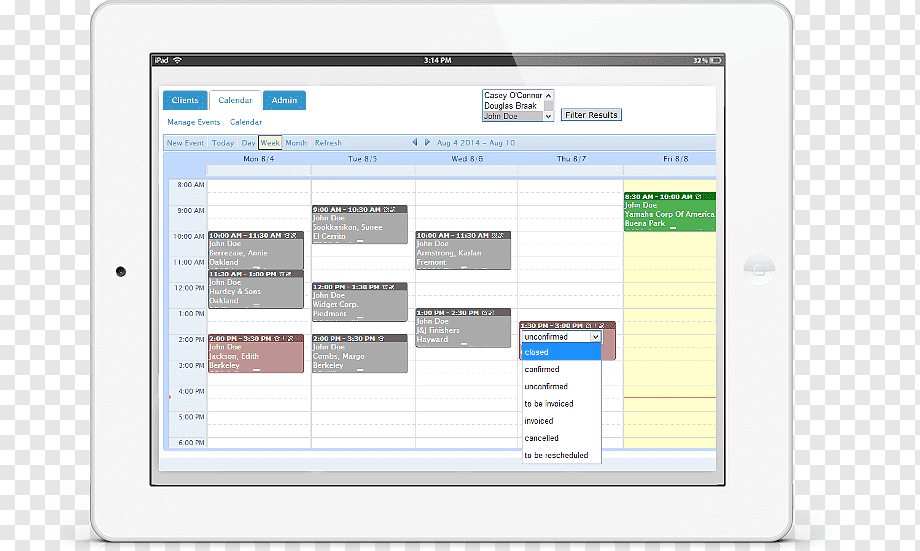Open the unconfirmed status dropdown
Image resolution: width=920 pixels, height=551 pixels.
point(562,337)
